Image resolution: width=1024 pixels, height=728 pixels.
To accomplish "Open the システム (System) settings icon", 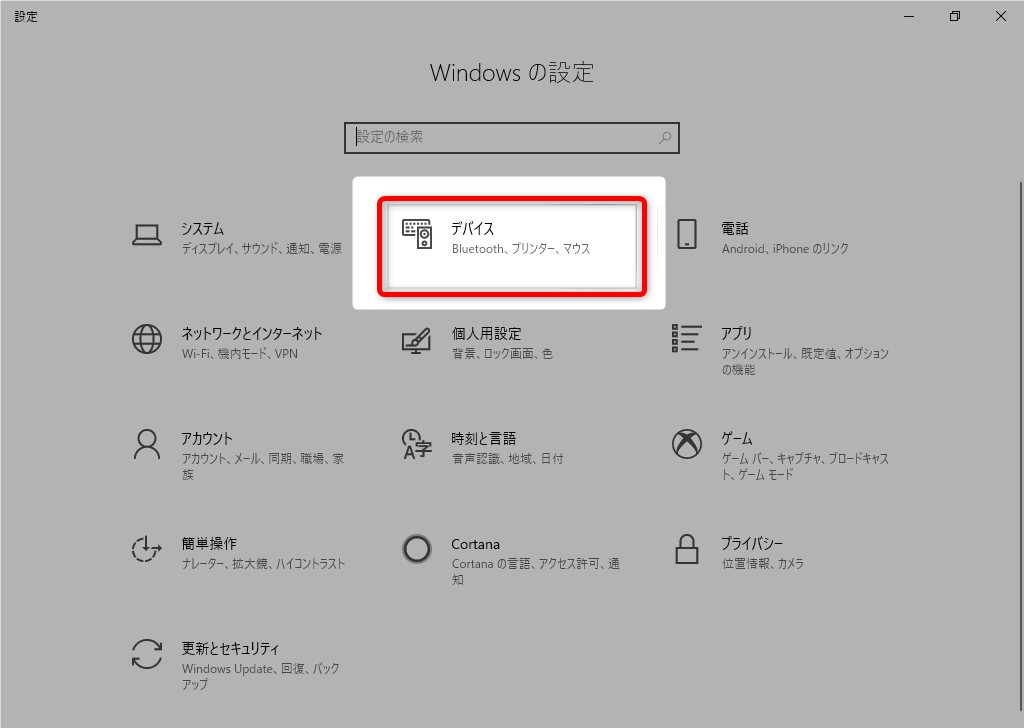I will pyautogui.click(x=147, y=235).
